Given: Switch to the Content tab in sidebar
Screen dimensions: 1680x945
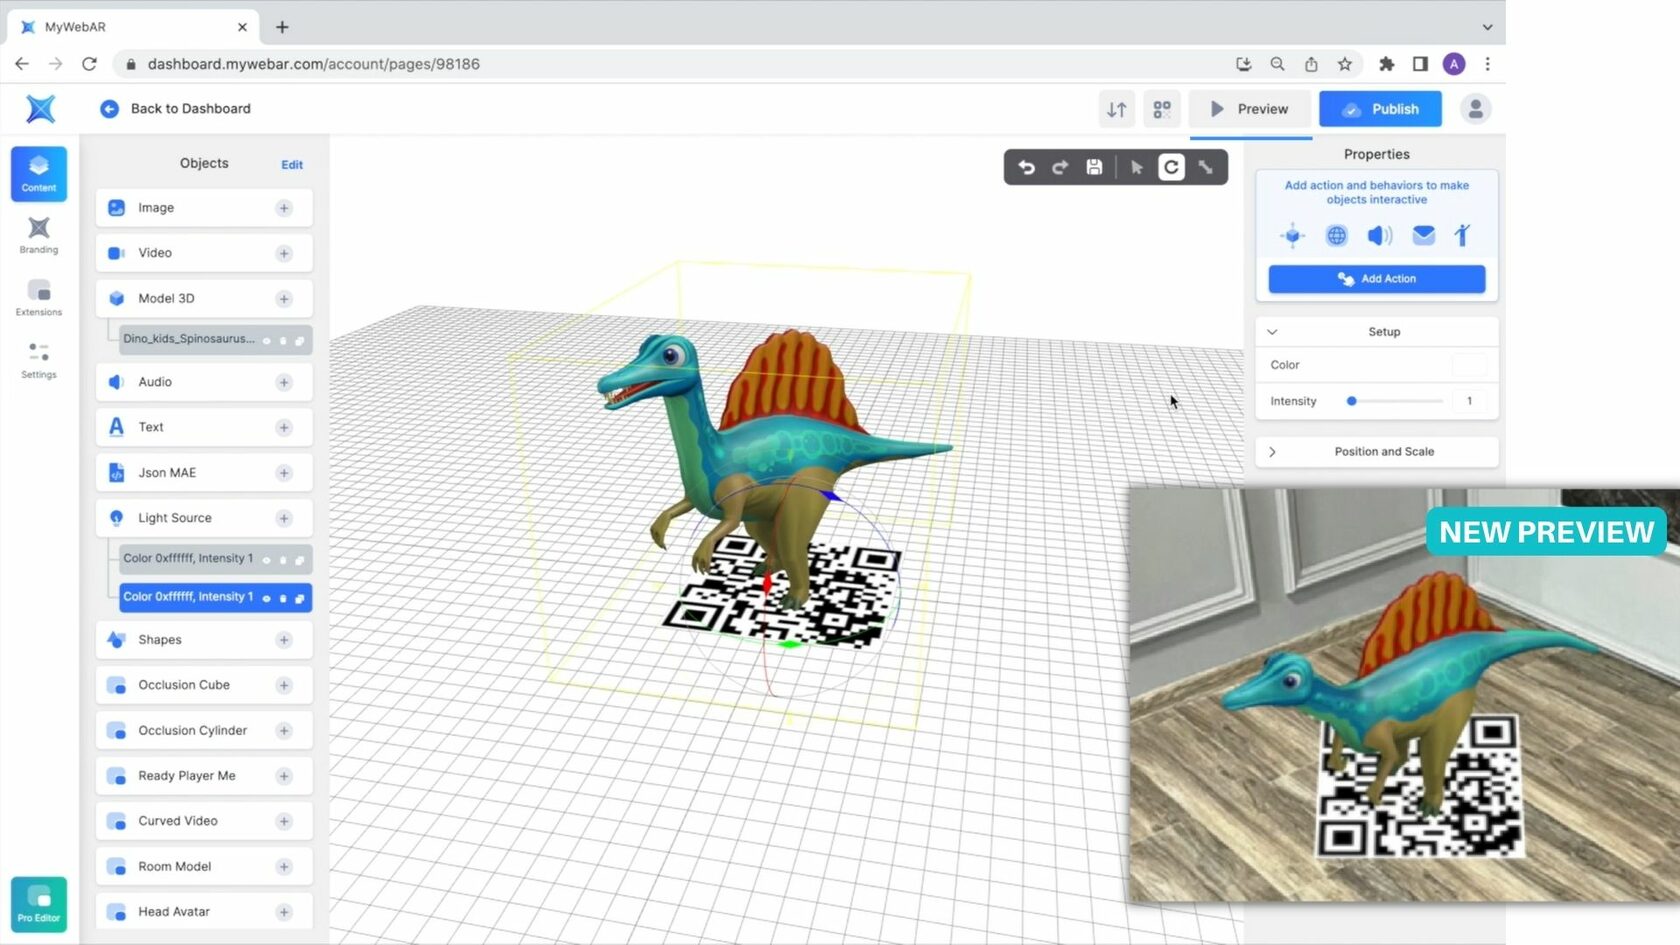Looking at the screenshot, I should 39,173.
